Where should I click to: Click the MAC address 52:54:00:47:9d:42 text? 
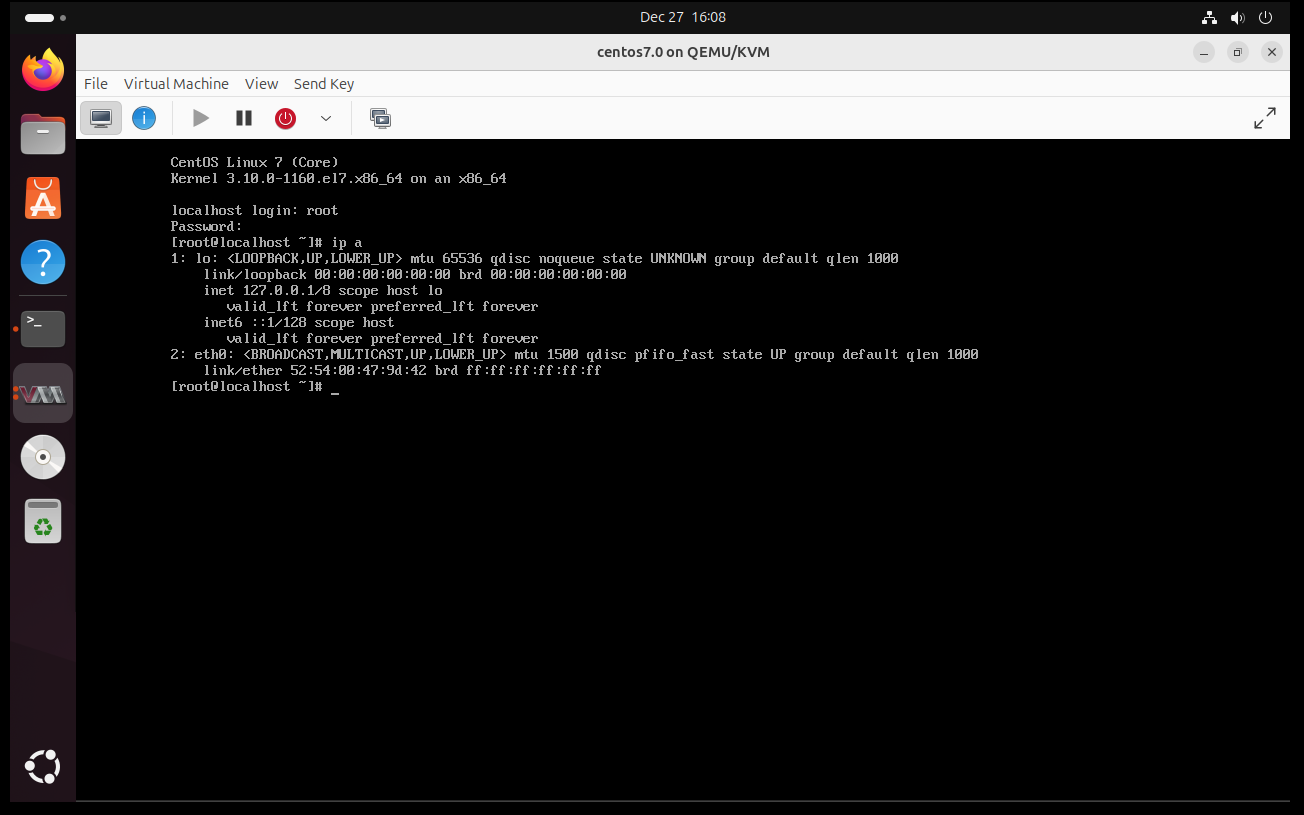click(358, 370)
